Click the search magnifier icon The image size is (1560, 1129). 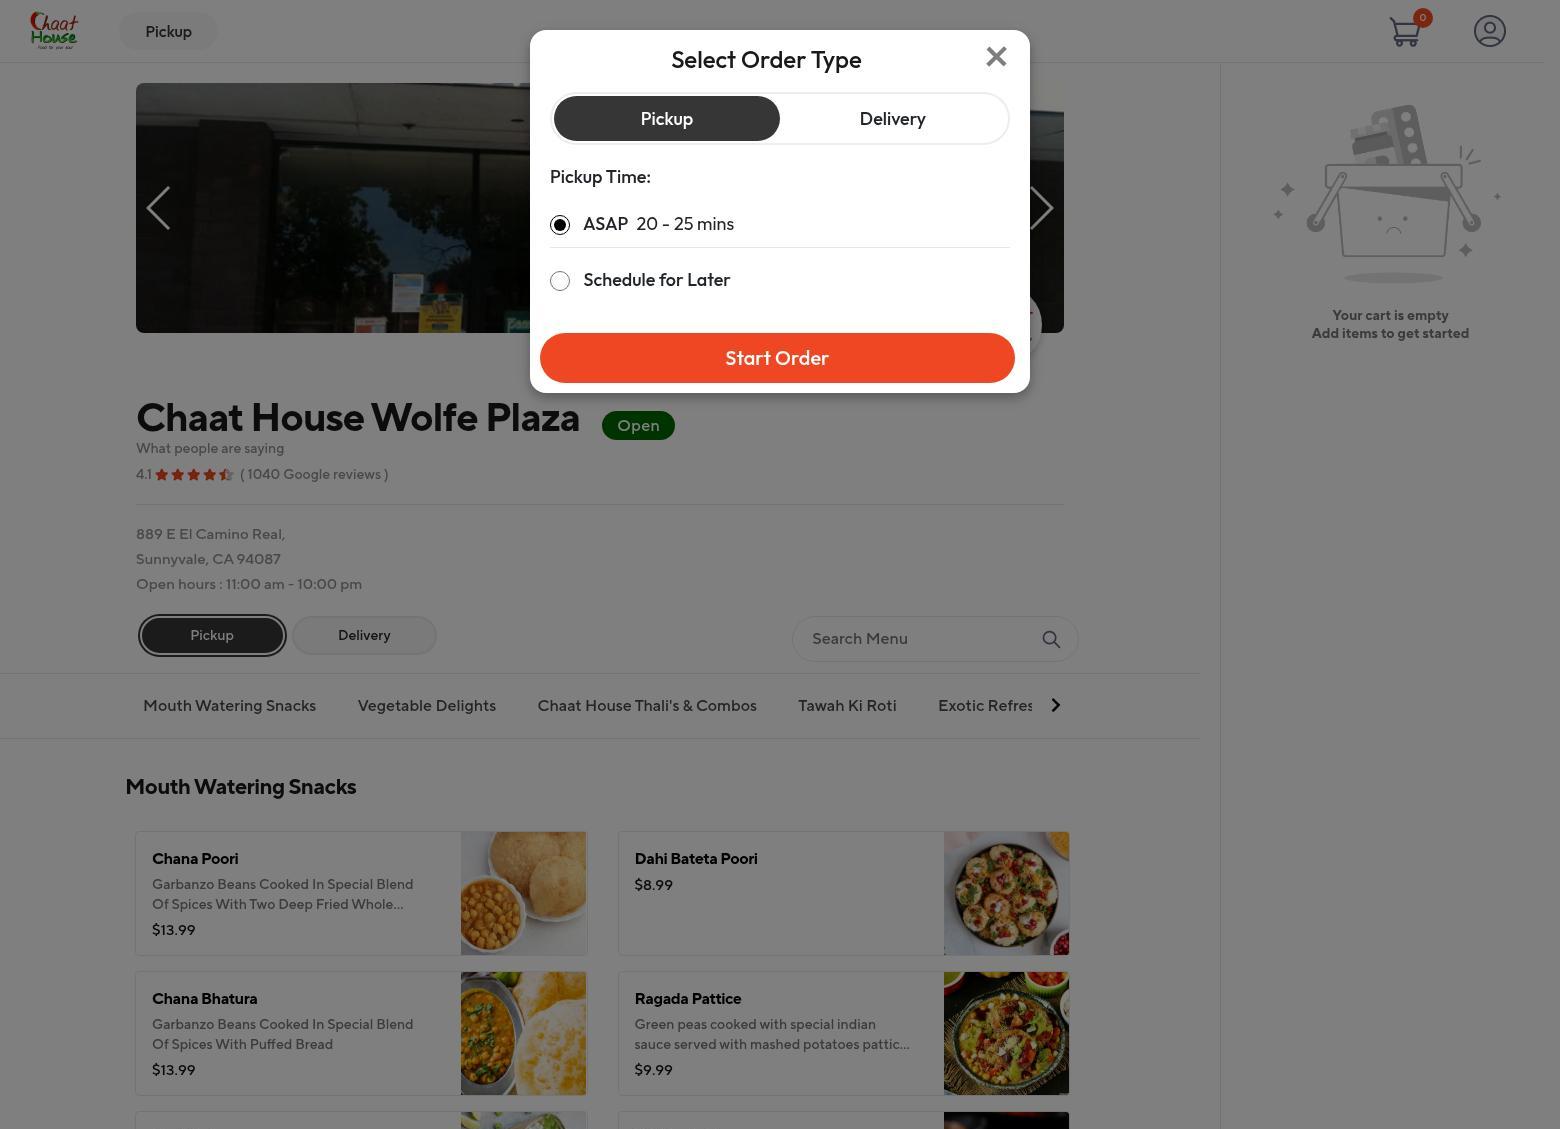(x=1051, y=639)
